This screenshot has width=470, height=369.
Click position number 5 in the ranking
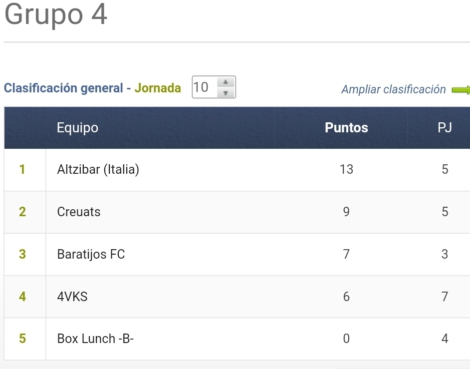click(x=22, y=339)
